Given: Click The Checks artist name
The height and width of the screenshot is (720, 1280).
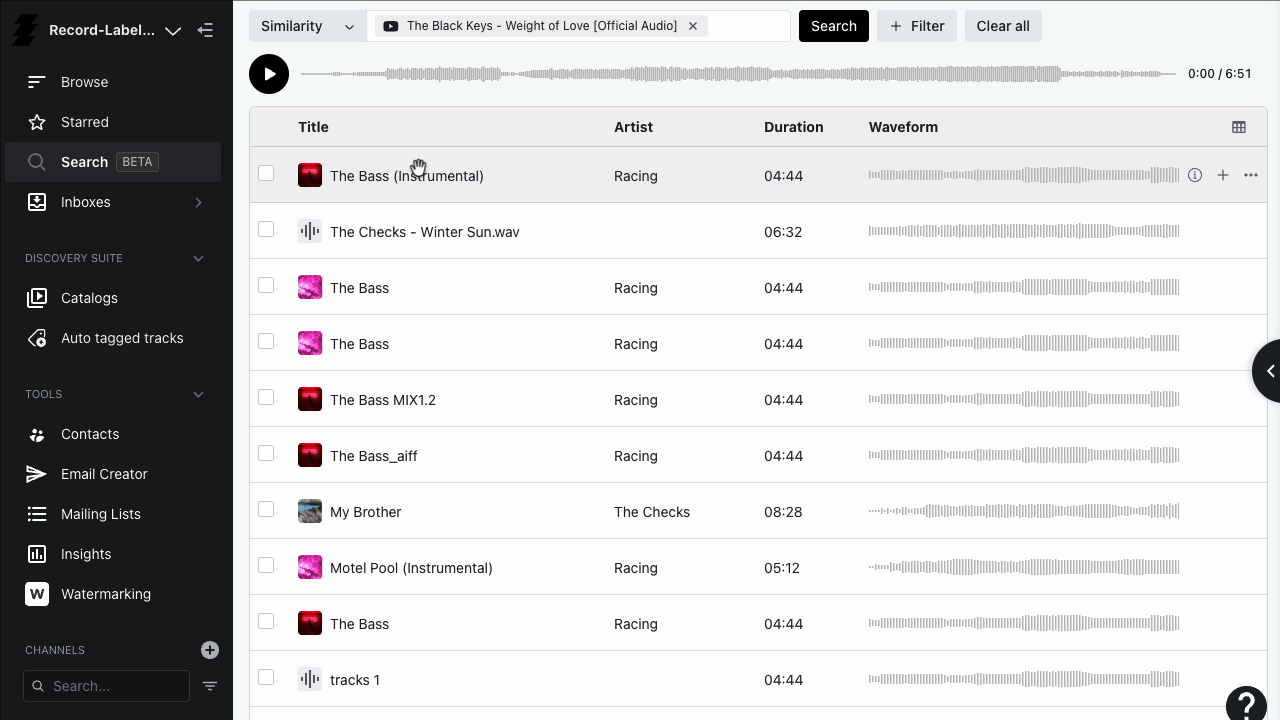Looking at the screenshot, I should 652,512.
